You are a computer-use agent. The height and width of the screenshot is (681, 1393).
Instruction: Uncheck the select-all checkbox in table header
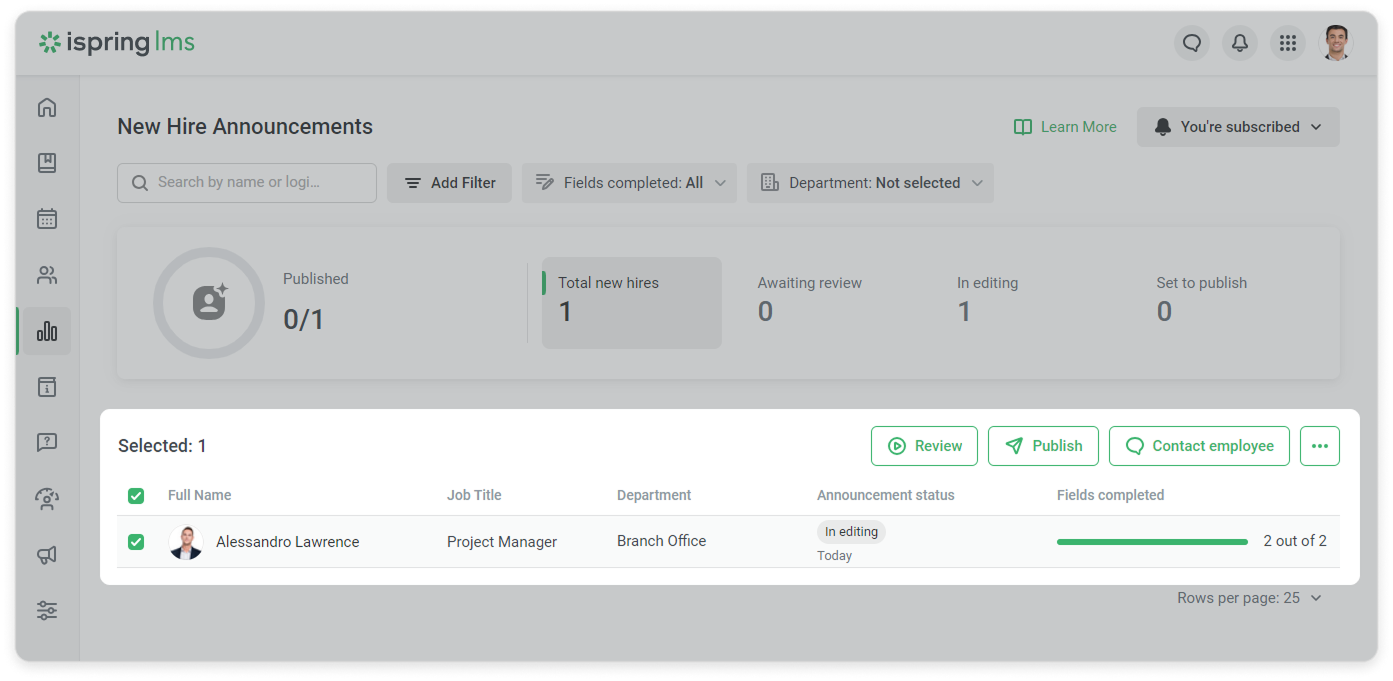(136, 496)
